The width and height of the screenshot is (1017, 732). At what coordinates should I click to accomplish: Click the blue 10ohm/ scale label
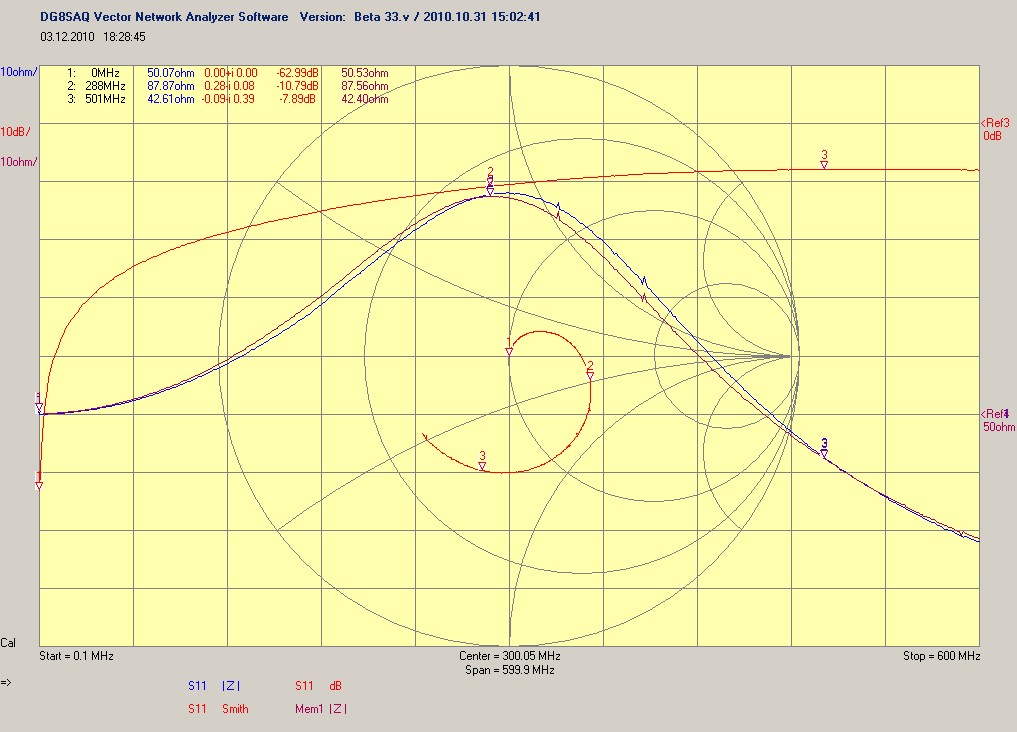tap(19, 72)
